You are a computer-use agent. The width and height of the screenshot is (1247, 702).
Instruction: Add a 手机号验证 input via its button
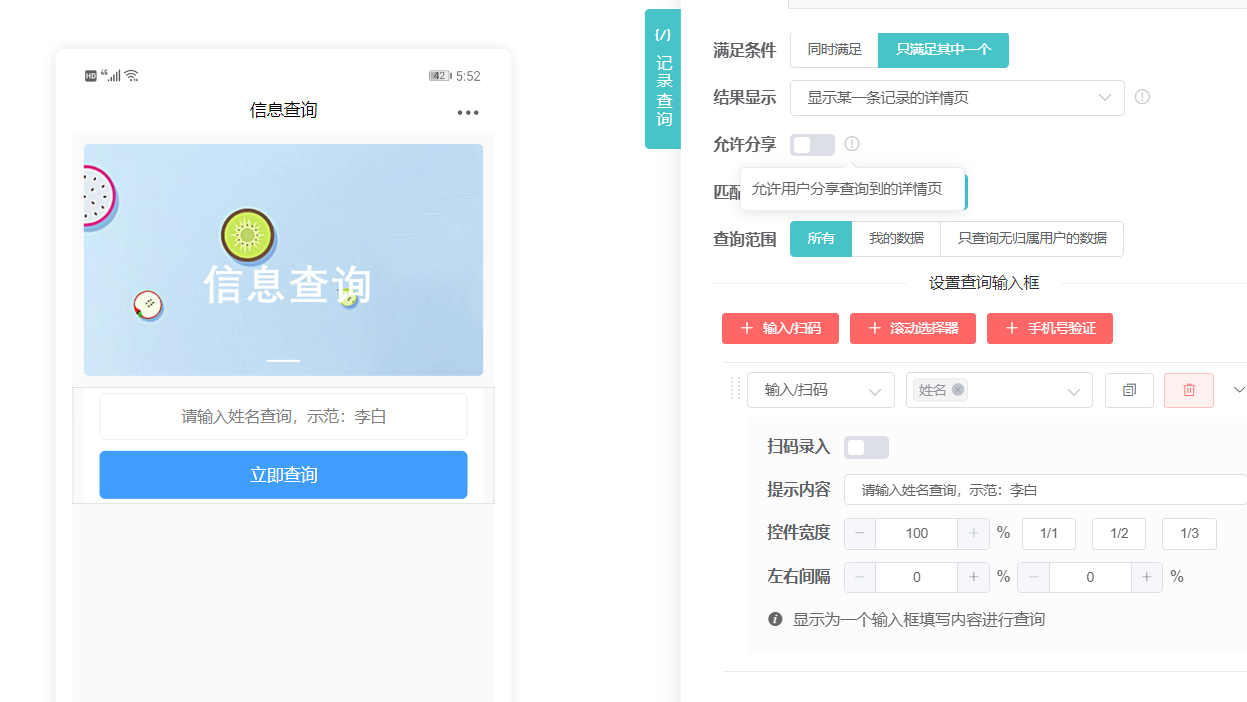[1050, 328]
